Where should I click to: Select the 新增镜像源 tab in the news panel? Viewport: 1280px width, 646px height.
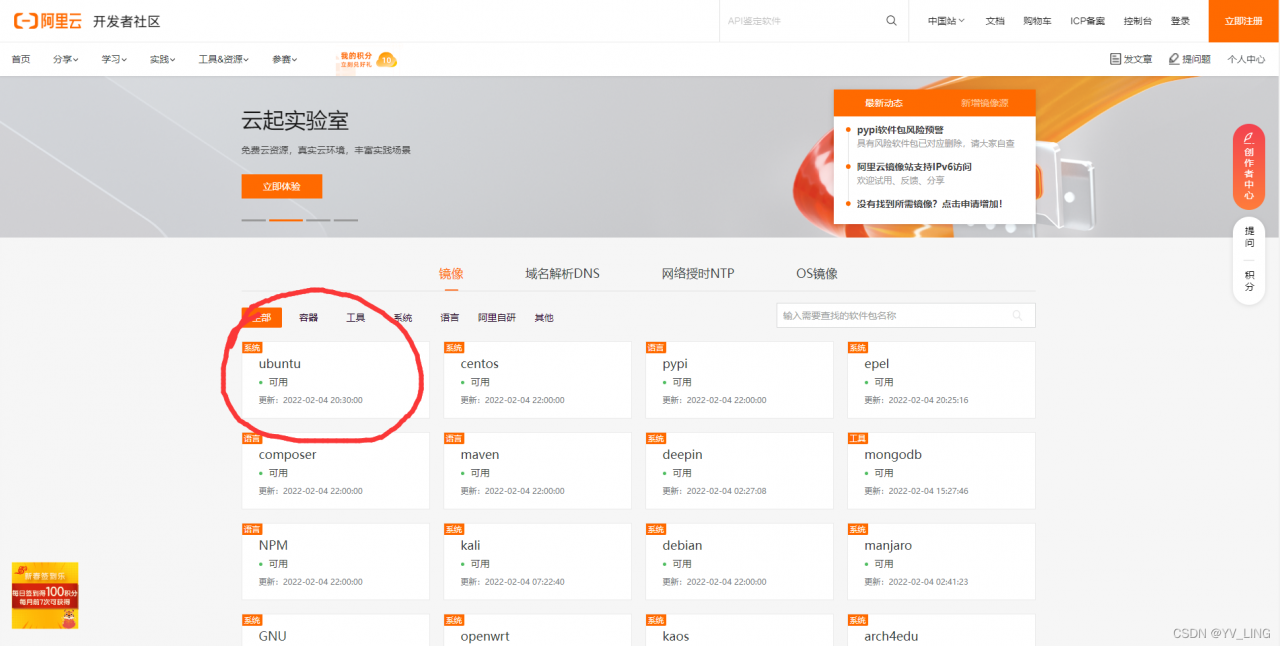[x=985, y=103]
